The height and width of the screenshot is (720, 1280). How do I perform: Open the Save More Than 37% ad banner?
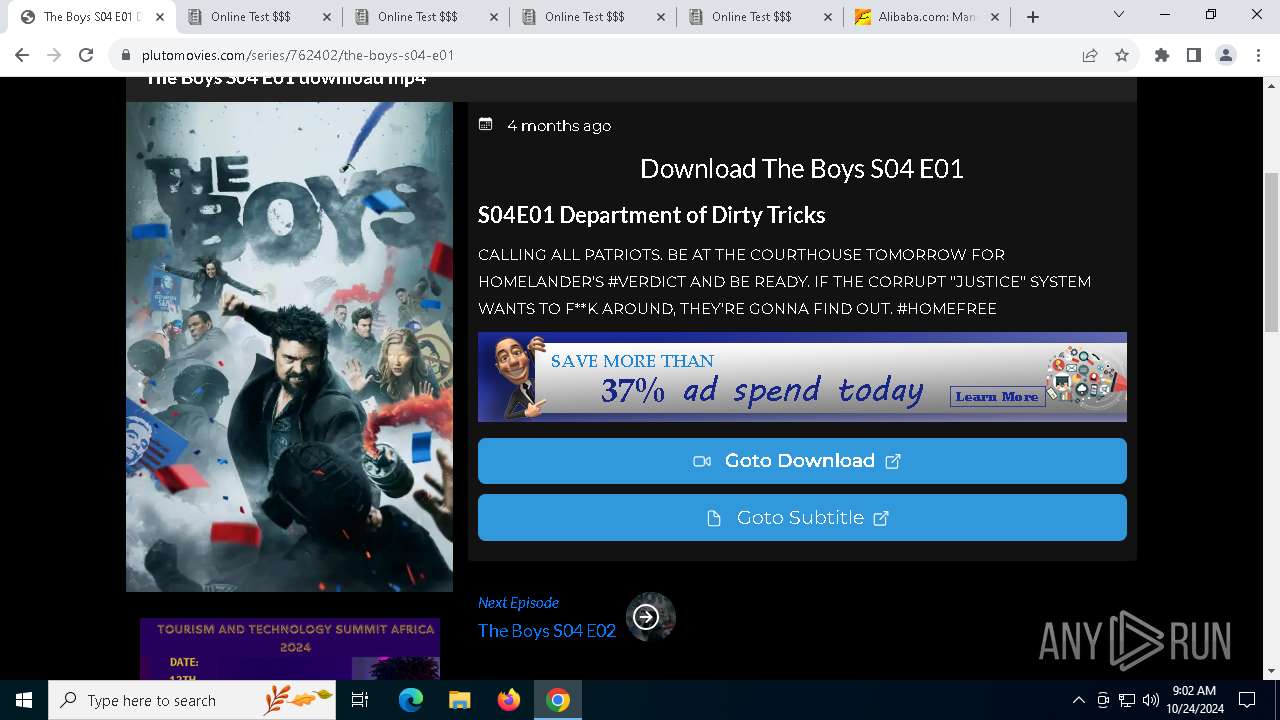(802, 377)
